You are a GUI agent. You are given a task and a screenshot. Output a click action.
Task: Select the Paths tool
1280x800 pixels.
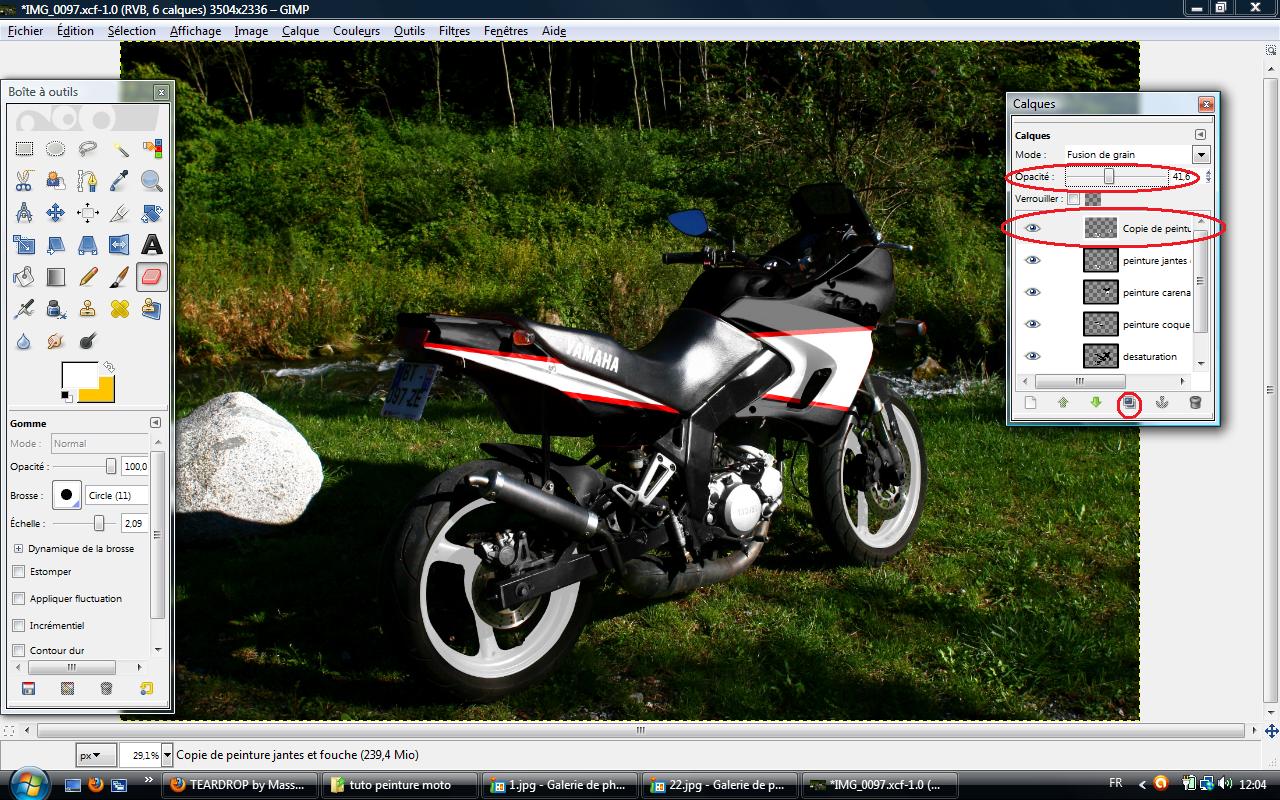tap(88, 181)
